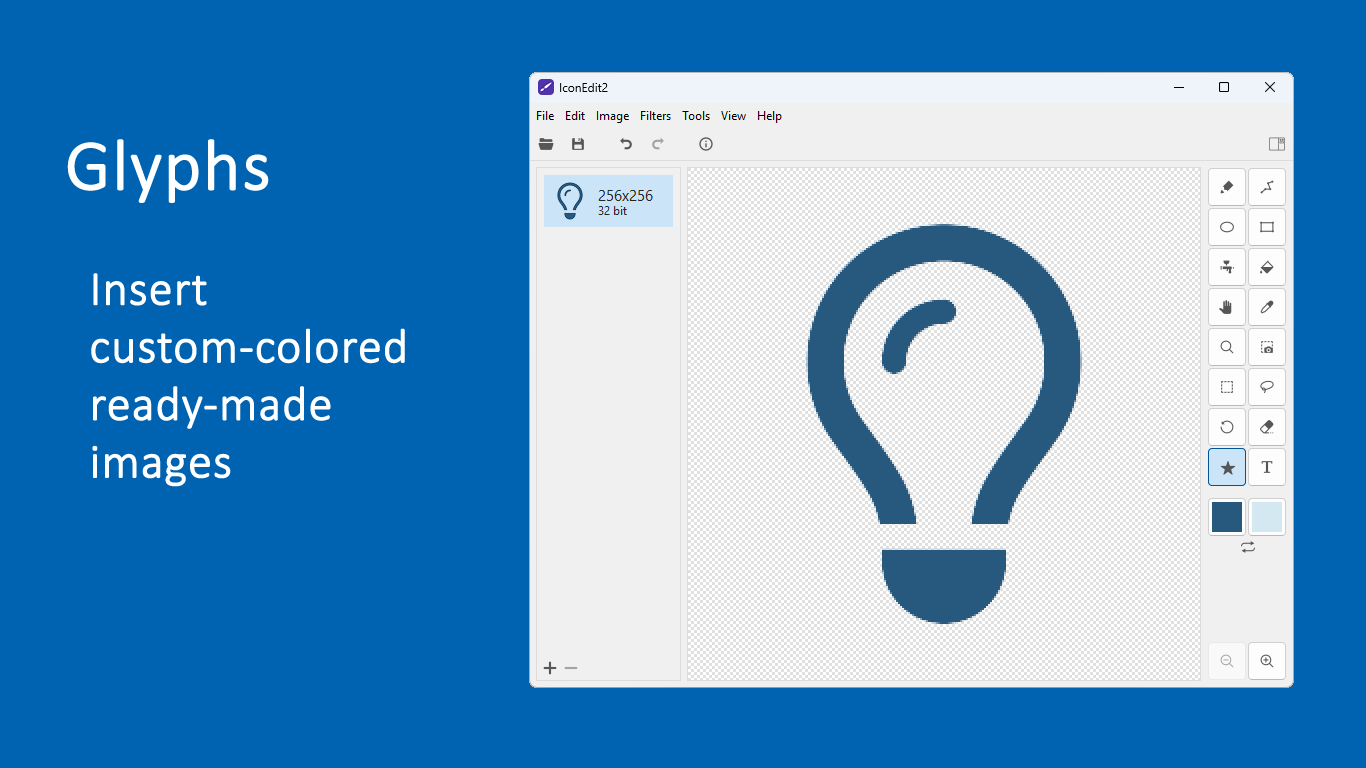1366x768 pixels.
Task: Toggle the star Glyphs tool
Action: (1227, 467)
